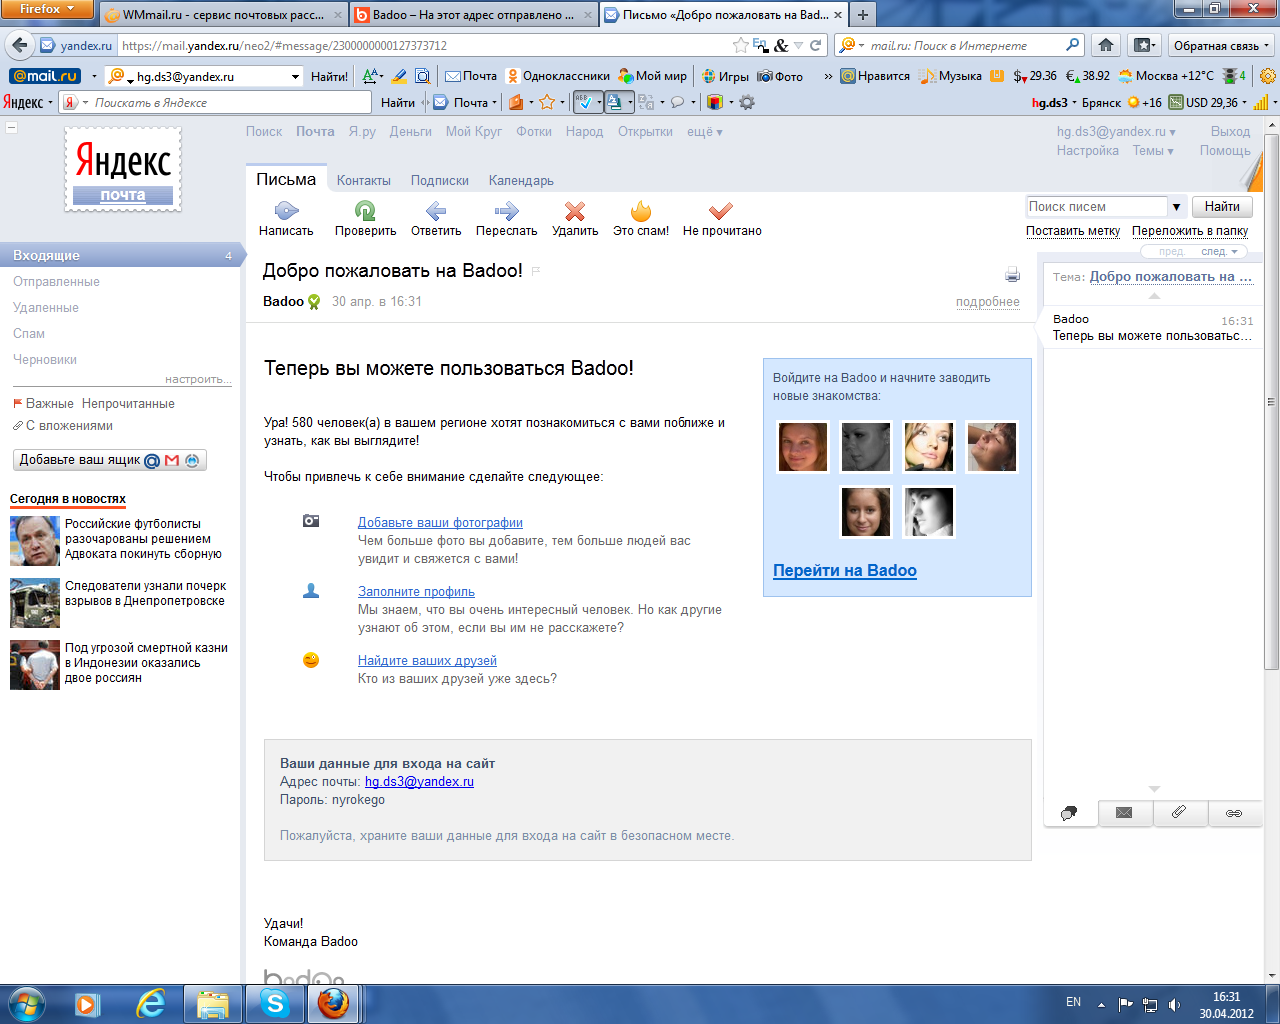
Task: Go back with the browser back arrow
Action: point(20,45)
